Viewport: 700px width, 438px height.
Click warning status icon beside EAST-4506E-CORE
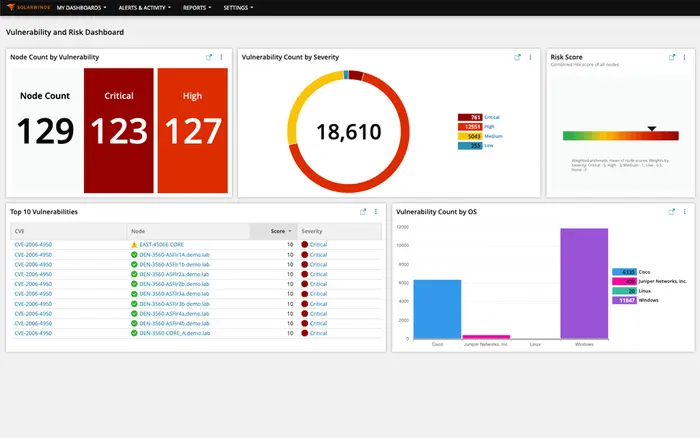click(x=134, y=244)
